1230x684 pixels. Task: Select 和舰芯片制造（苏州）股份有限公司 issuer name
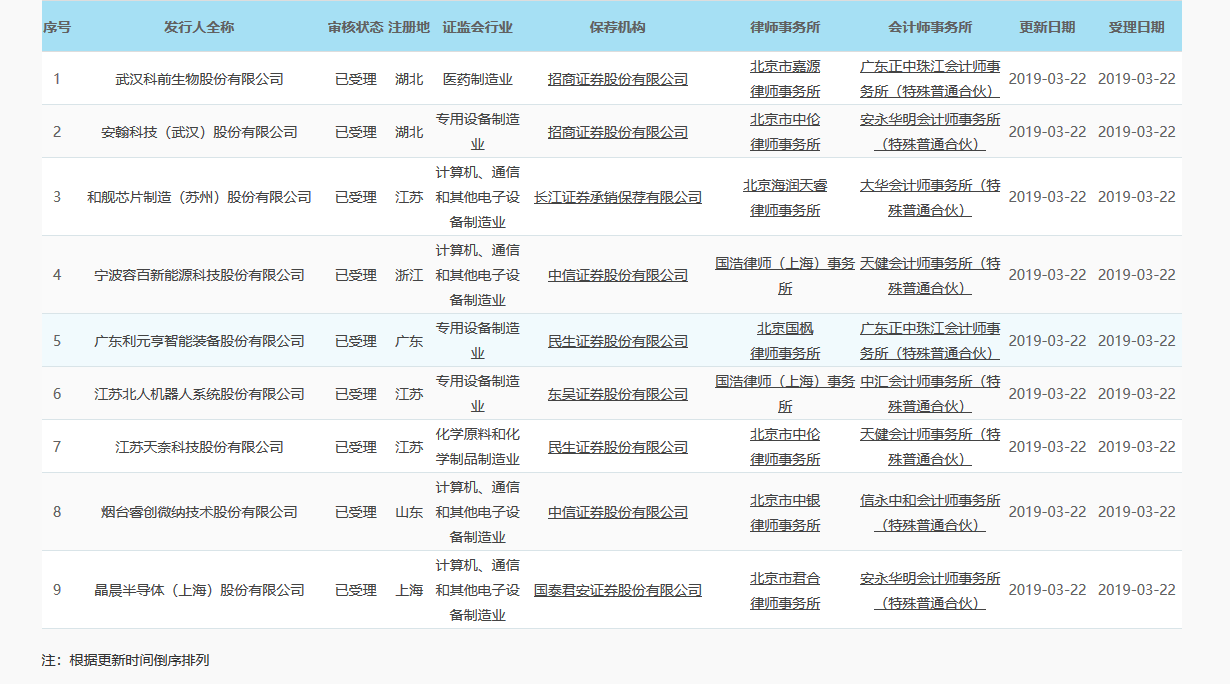(x=199, y=197)
